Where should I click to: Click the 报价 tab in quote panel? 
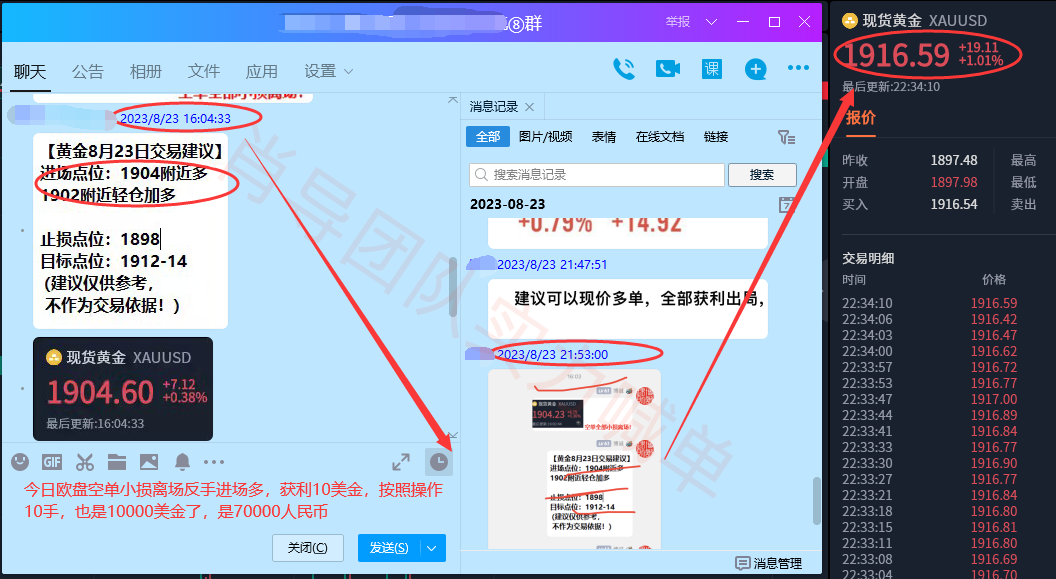[x=861, y=118]
